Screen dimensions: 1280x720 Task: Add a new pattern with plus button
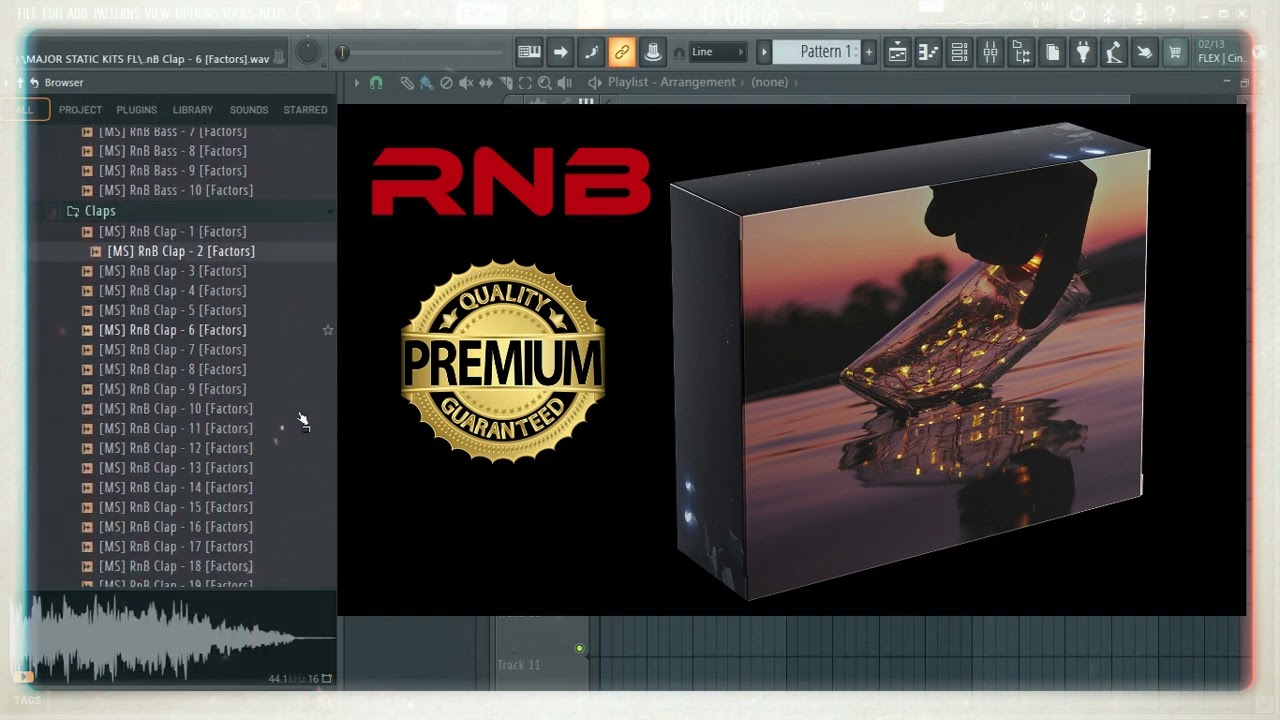[x=868, y=52]
